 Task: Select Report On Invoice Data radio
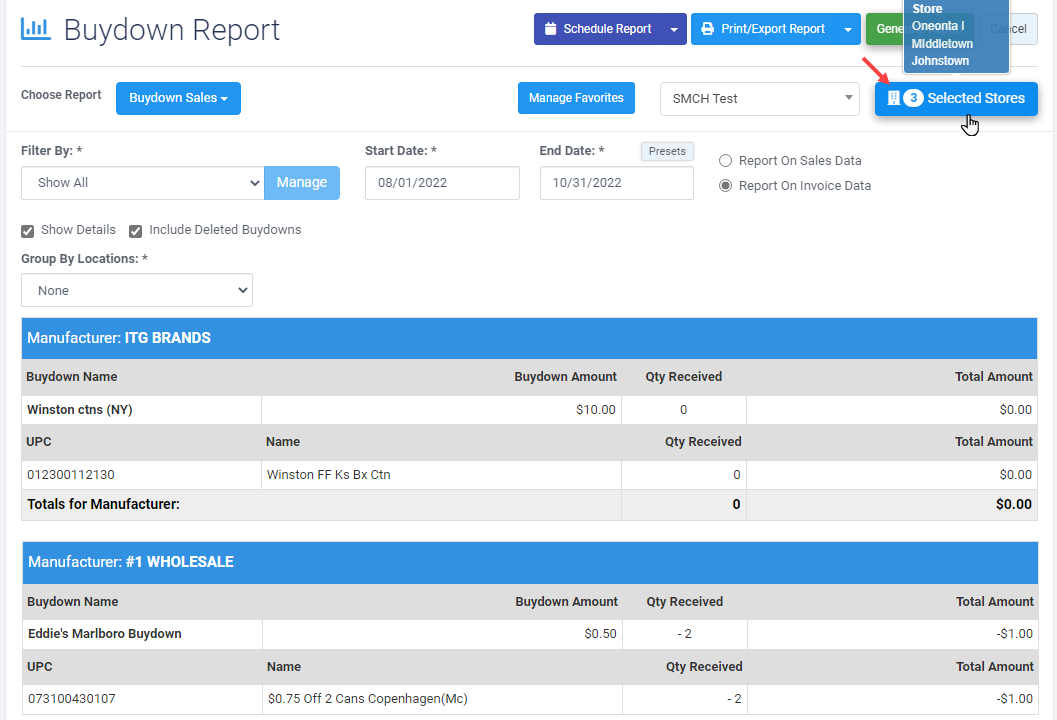point(725,185)
